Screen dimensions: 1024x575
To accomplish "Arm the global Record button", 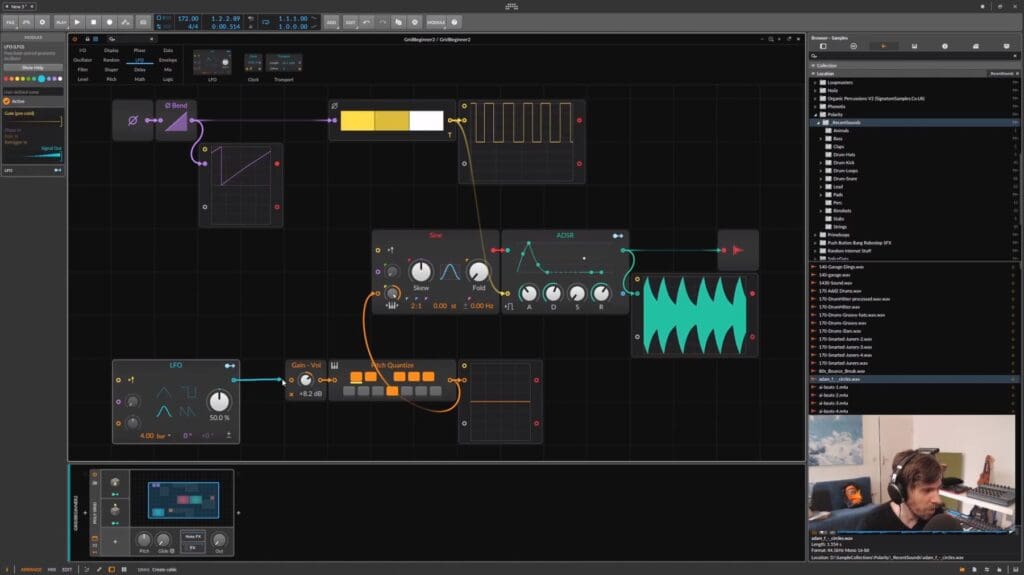I will point(109,22).
